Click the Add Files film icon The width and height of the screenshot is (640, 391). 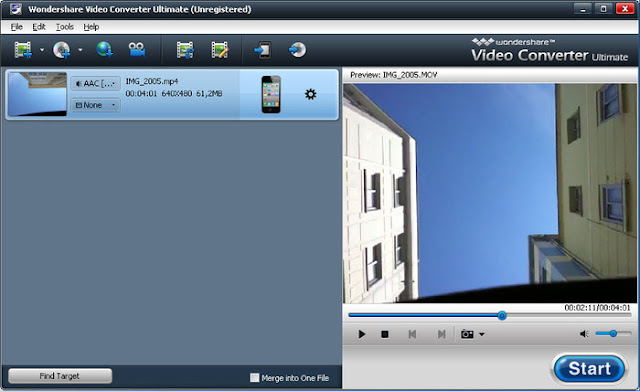23,50
